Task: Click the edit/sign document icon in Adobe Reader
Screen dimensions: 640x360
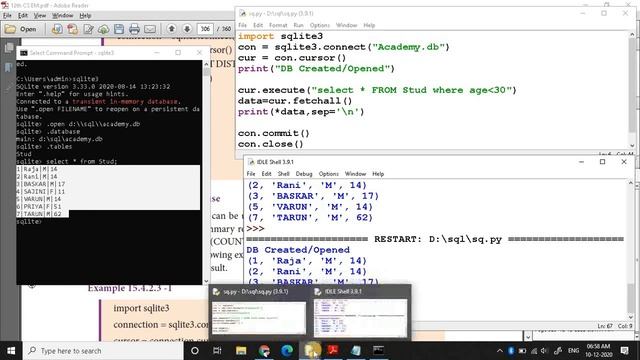Action: pyautogui.click(x=88, y=29)
